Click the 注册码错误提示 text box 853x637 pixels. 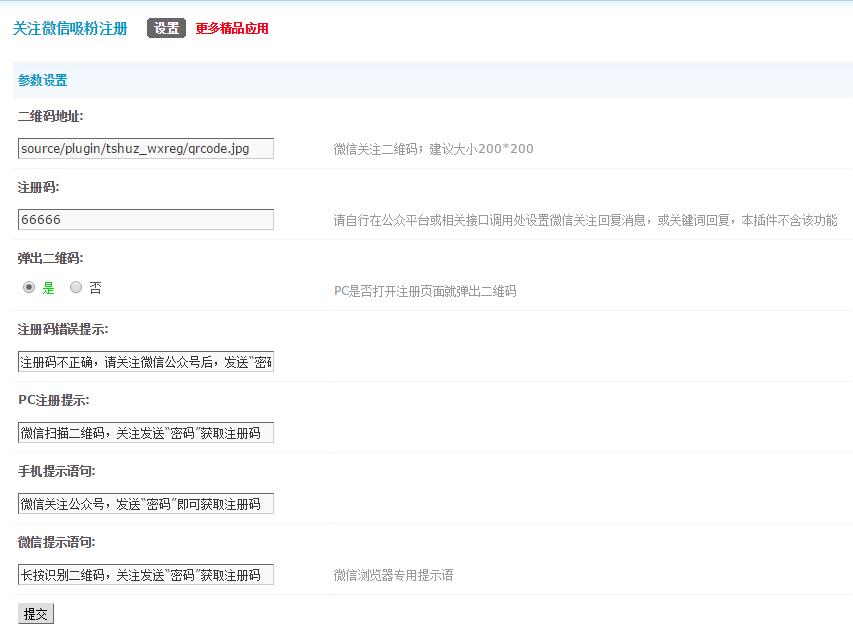point(146,362)
